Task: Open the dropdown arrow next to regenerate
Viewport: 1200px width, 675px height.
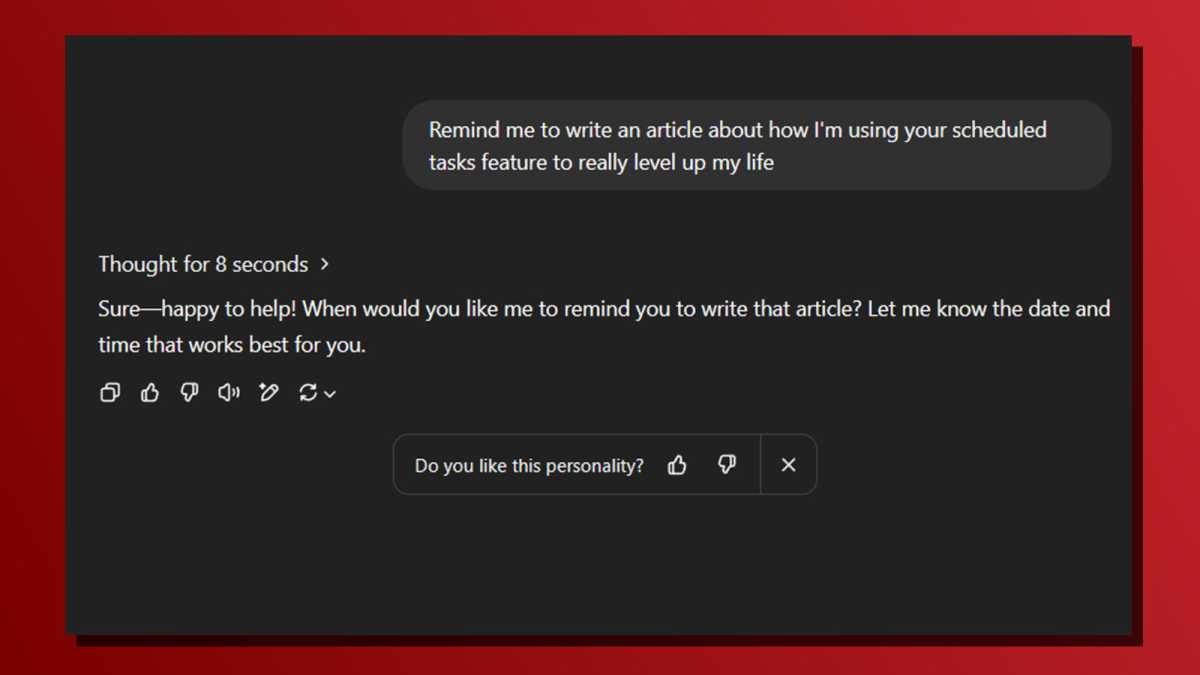Action: [330, 394]
